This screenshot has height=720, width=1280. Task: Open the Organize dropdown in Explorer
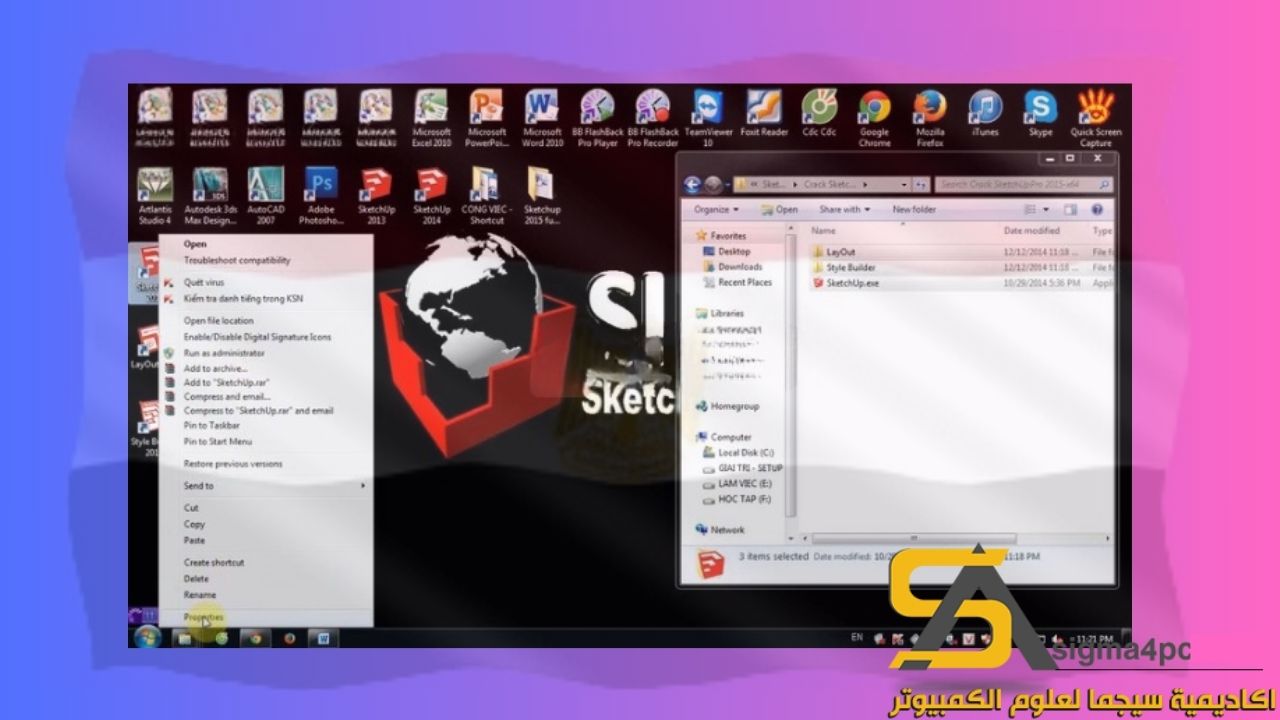click(716, 210)
